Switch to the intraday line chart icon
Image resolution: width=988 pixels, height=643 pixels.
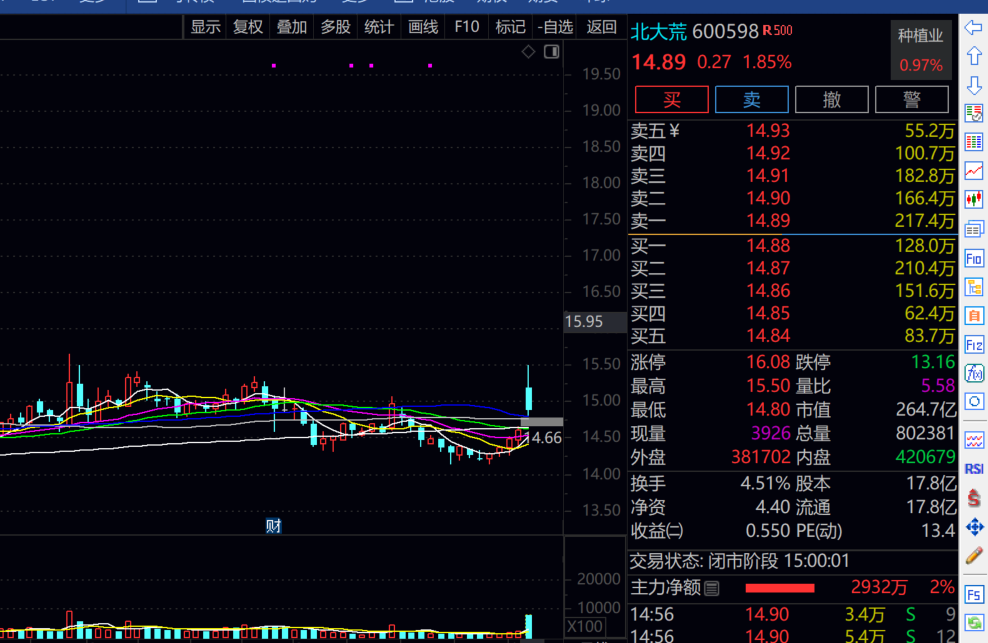(974, 171)
